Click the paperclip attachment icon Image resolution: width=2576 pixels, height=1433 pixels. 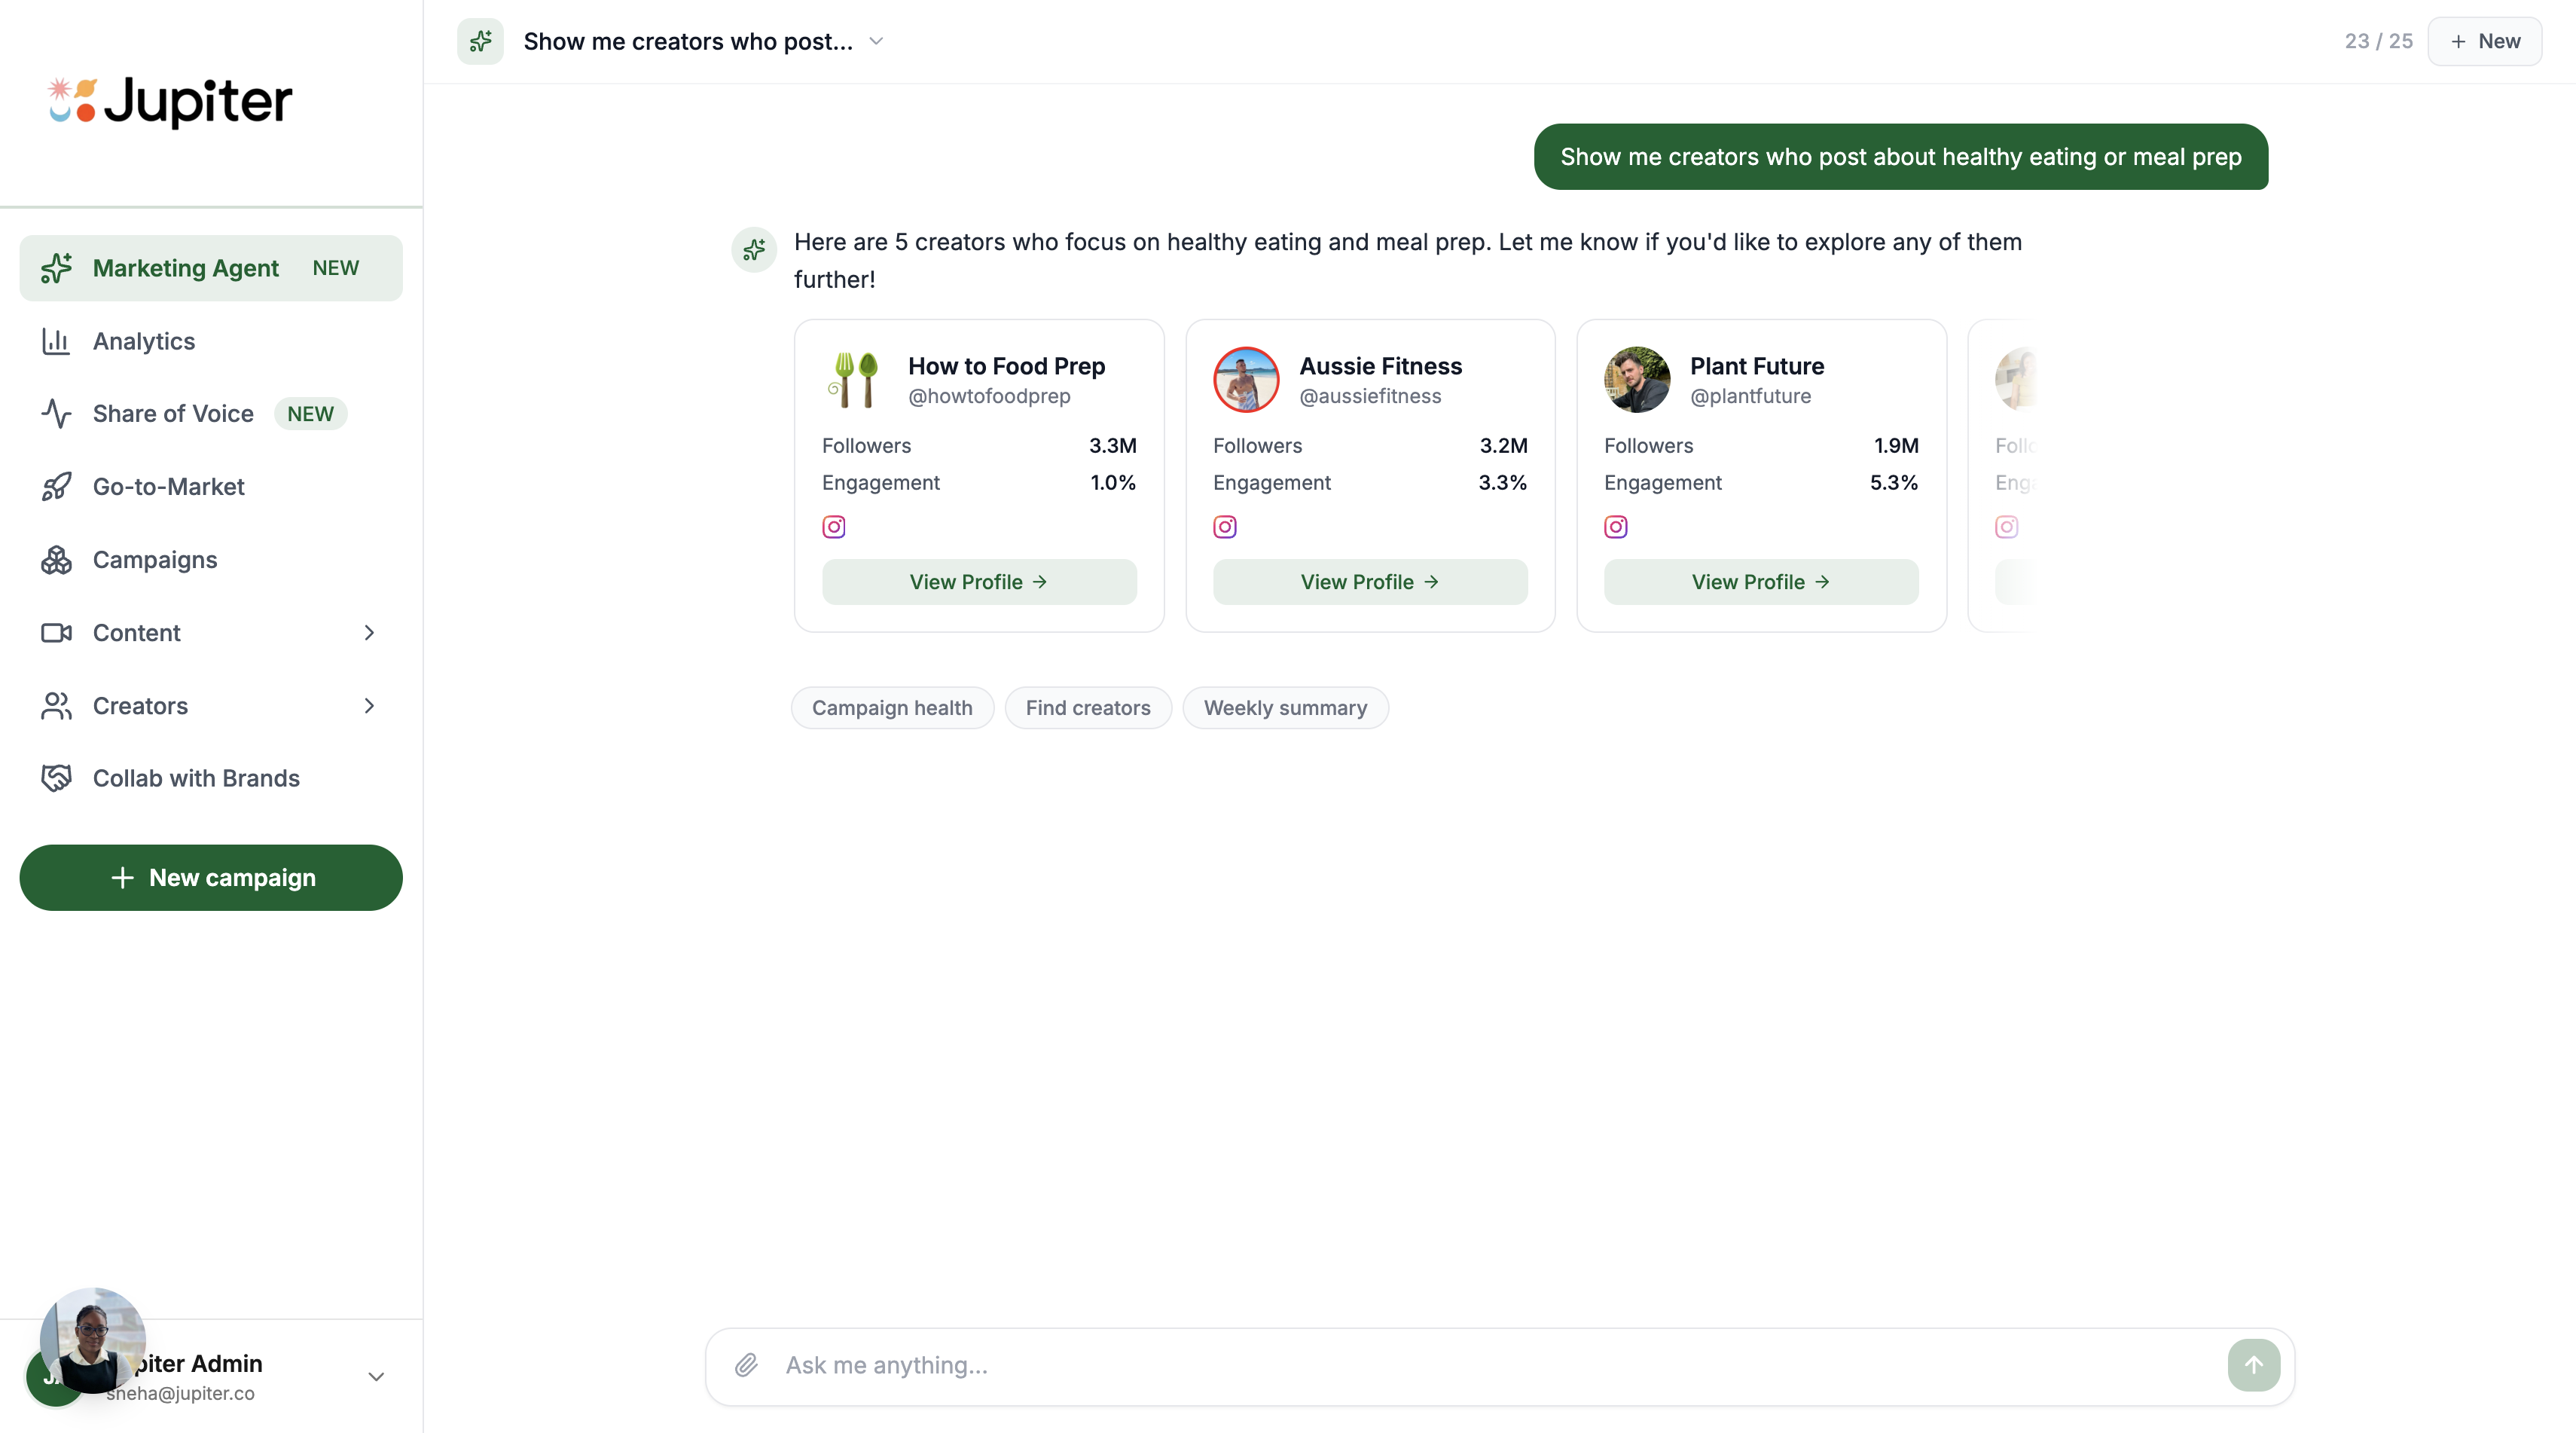746,1365
